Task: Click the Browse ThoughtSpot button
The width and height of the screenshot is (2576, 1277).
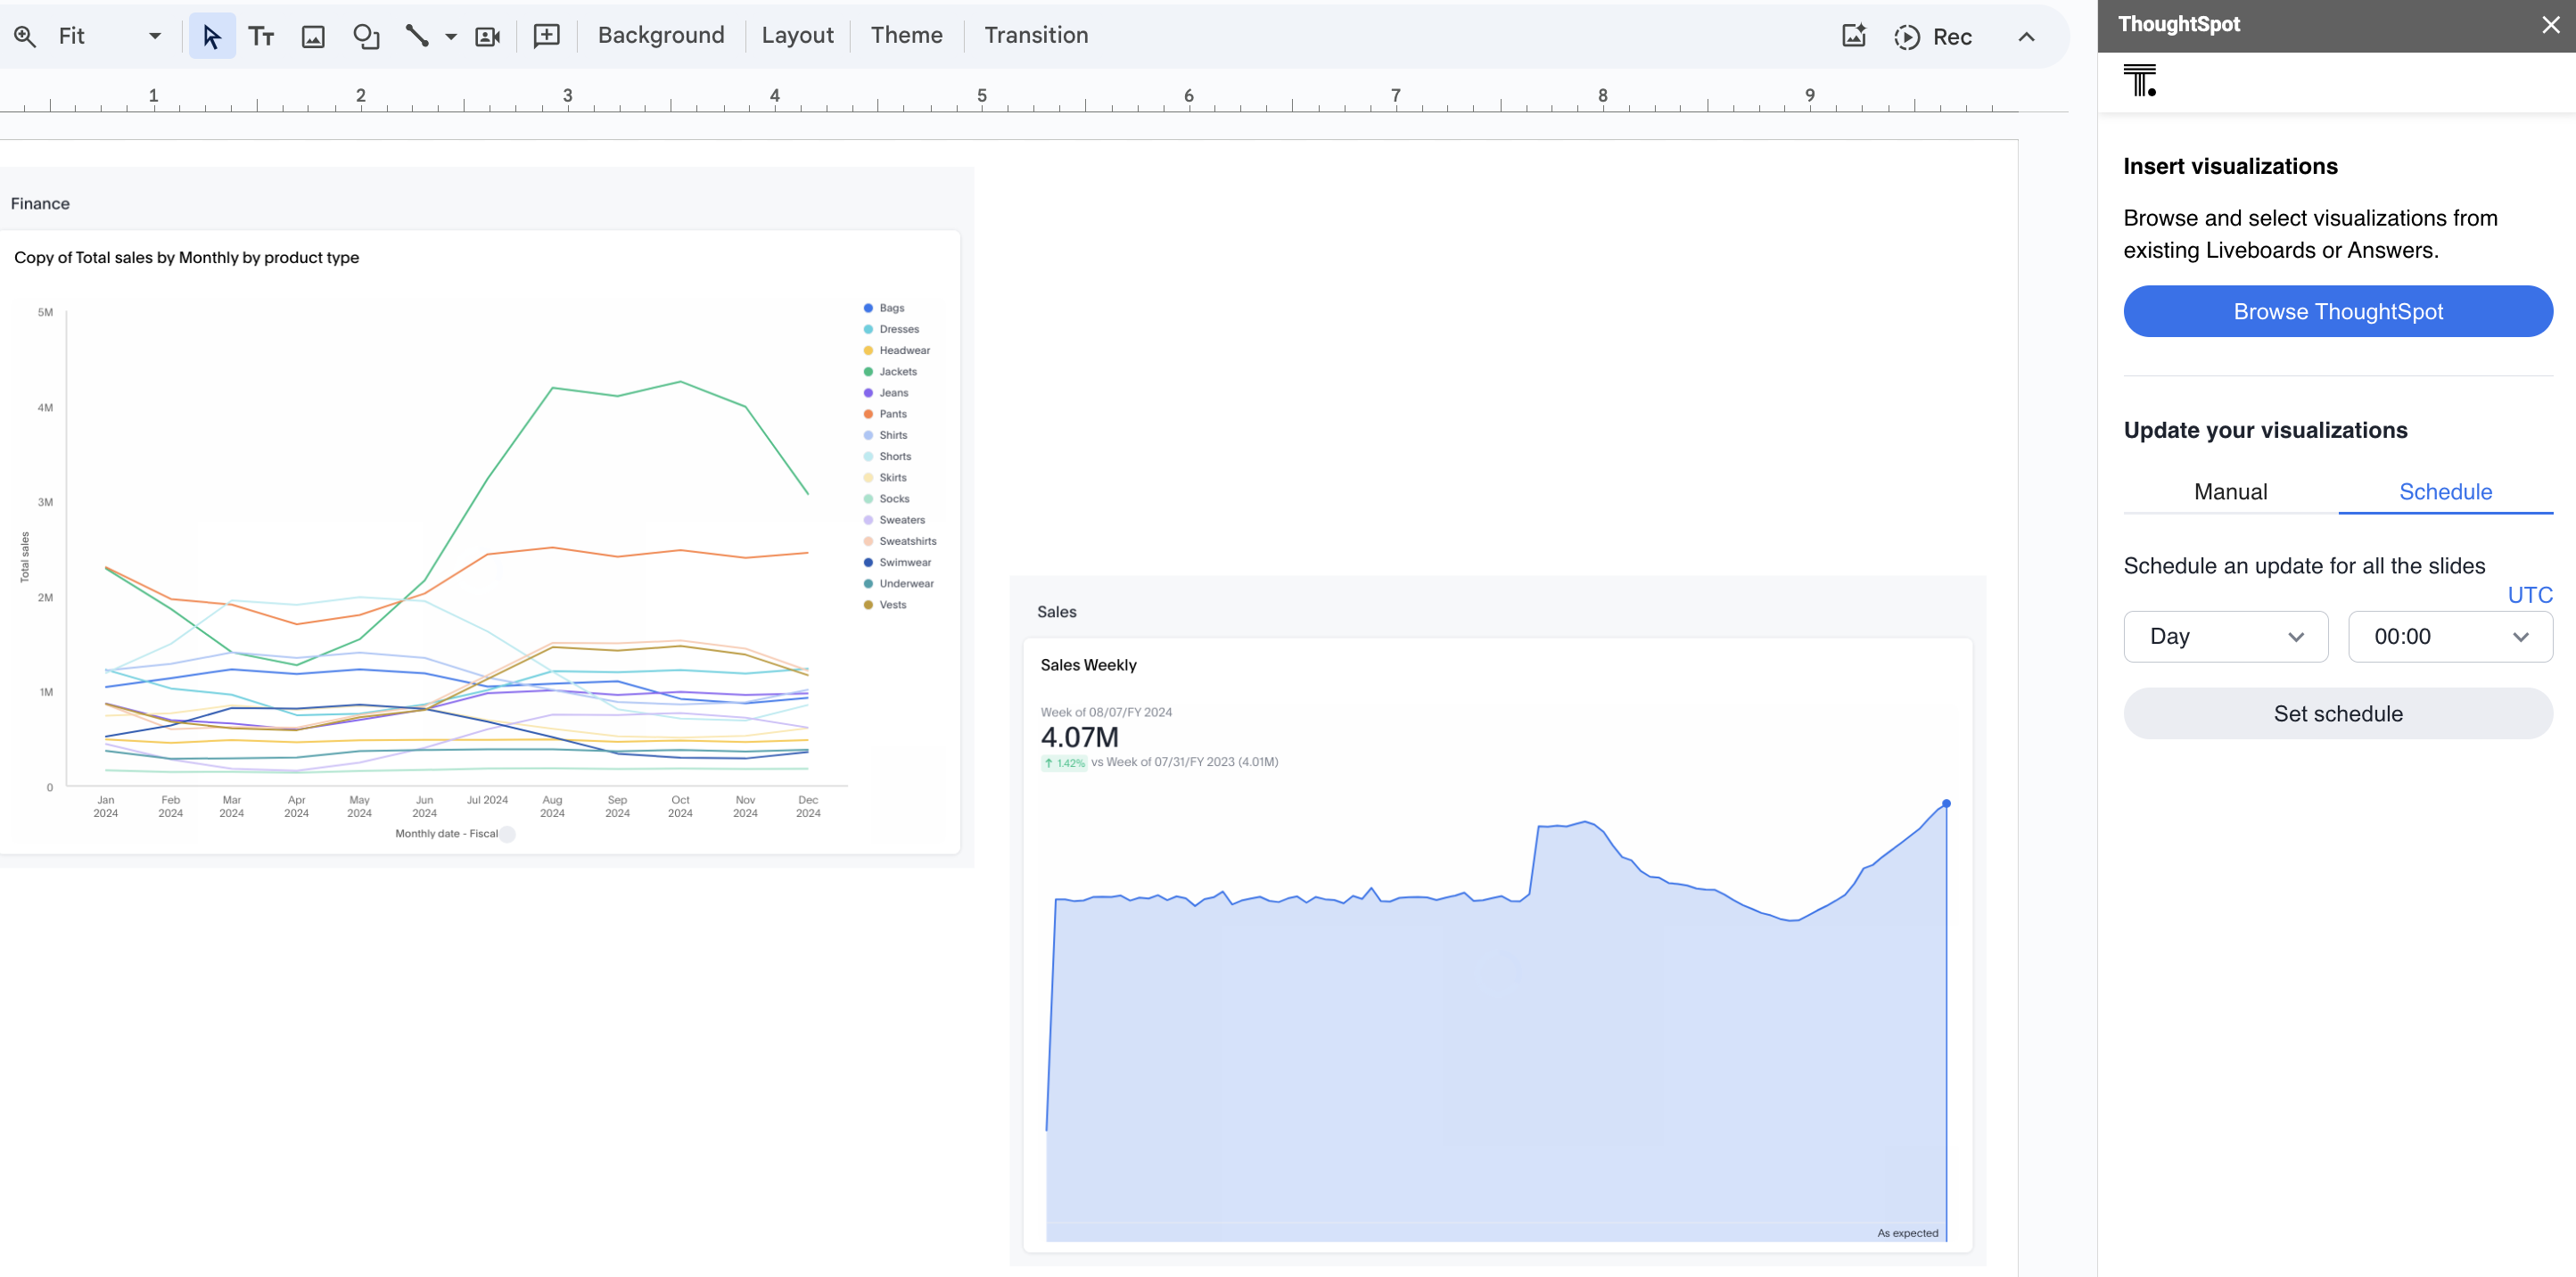Action: pyautogui.click(x=2337, y=311)
